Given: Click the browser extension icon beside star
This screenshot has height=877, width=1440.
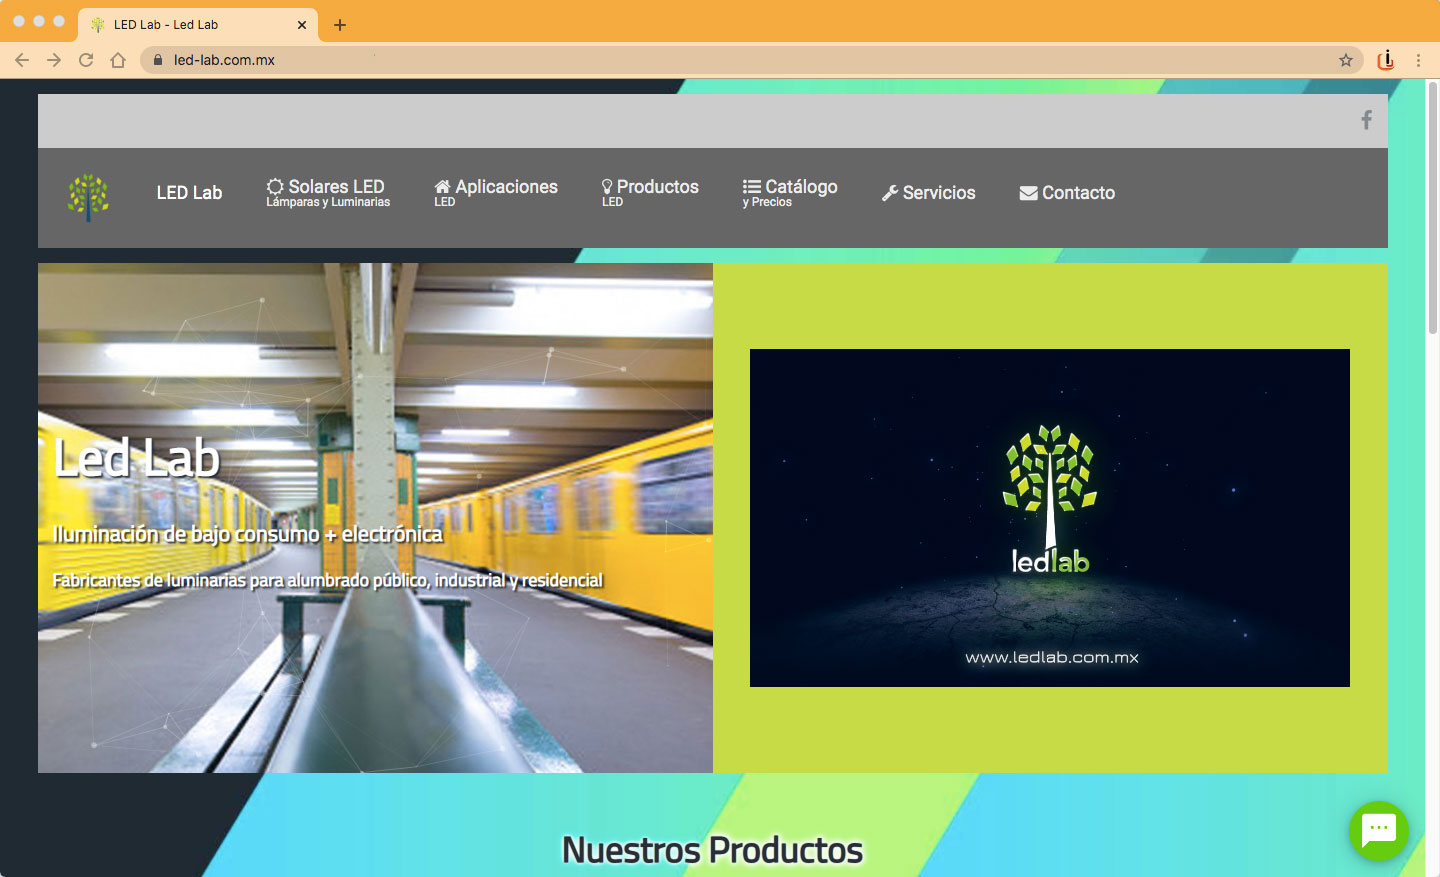Looking at the screenshot, I should [1385, 60].
